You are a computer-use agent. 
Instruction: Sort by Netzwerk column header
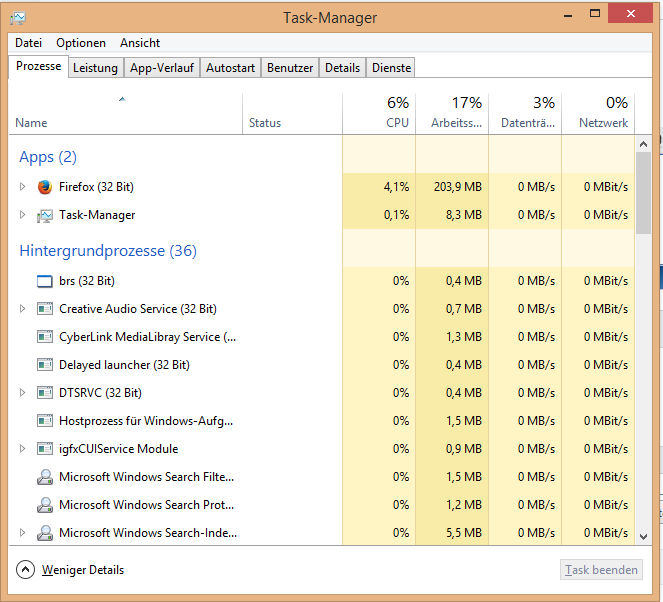click(x=598, y=114)
